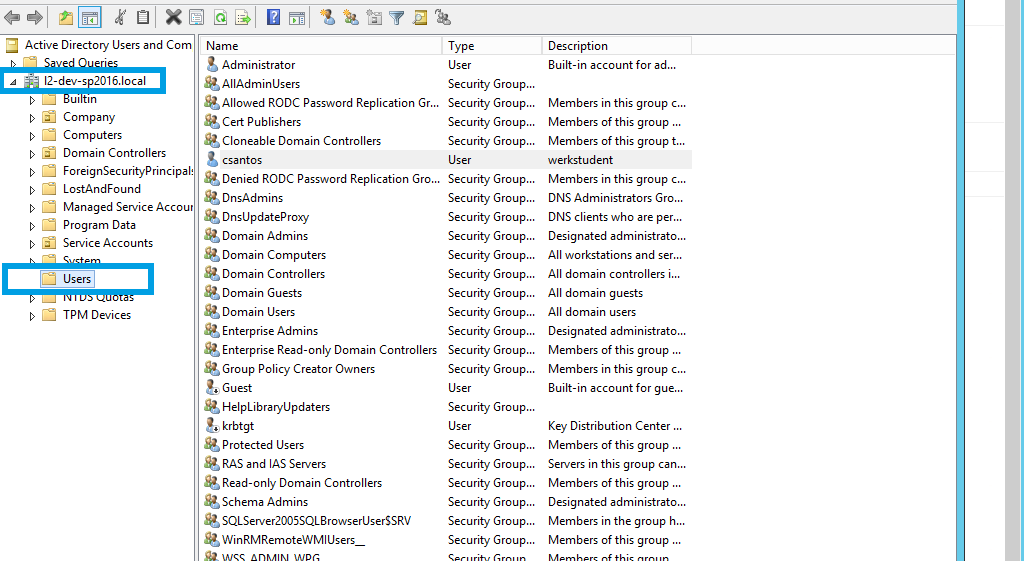This screenshot has height=561, width=1024.
Task: Refresh the view with the green refresh icon
Action: click(219, 17)
